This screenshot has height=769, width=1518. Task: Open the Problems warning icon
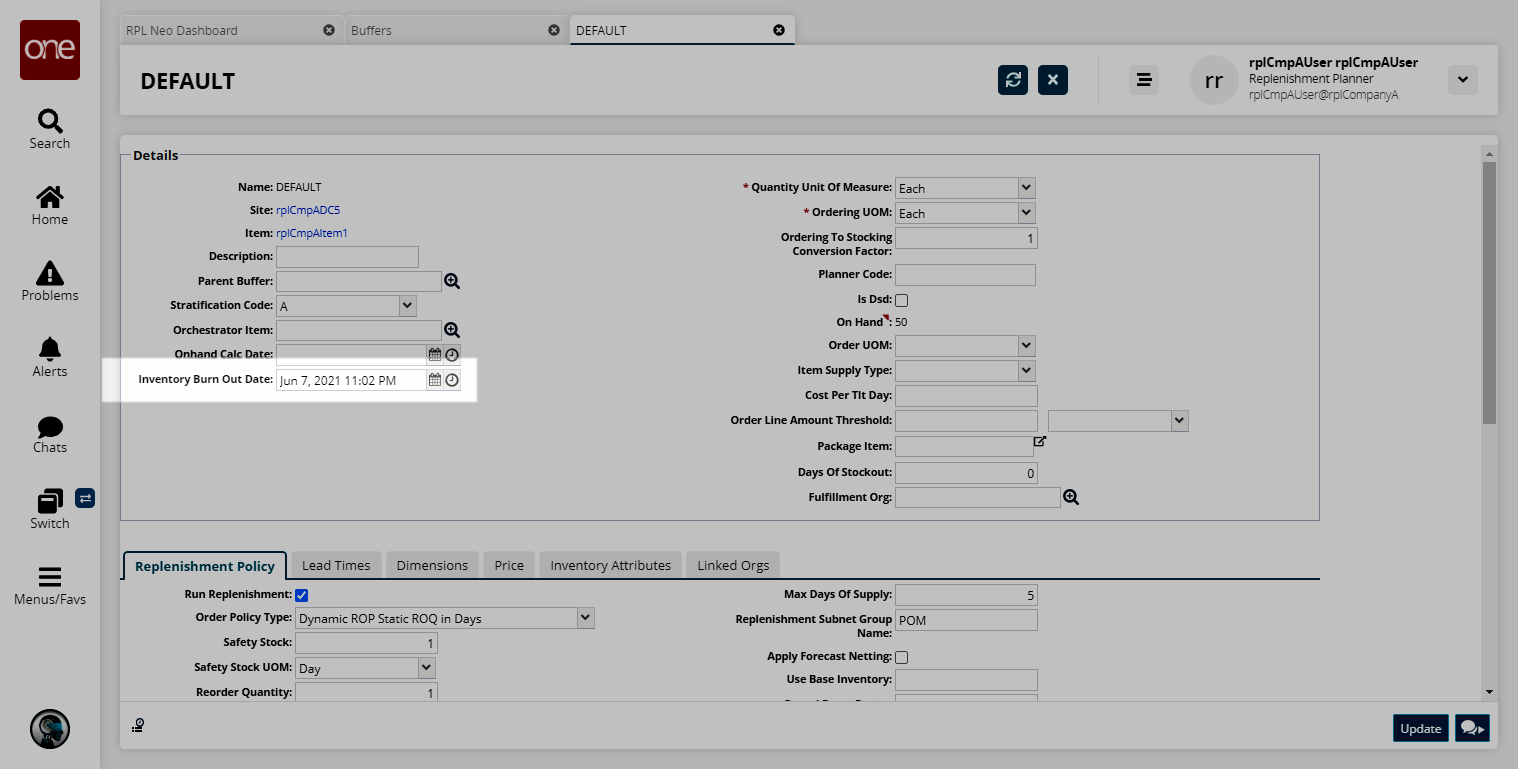[x=49, y=274]
